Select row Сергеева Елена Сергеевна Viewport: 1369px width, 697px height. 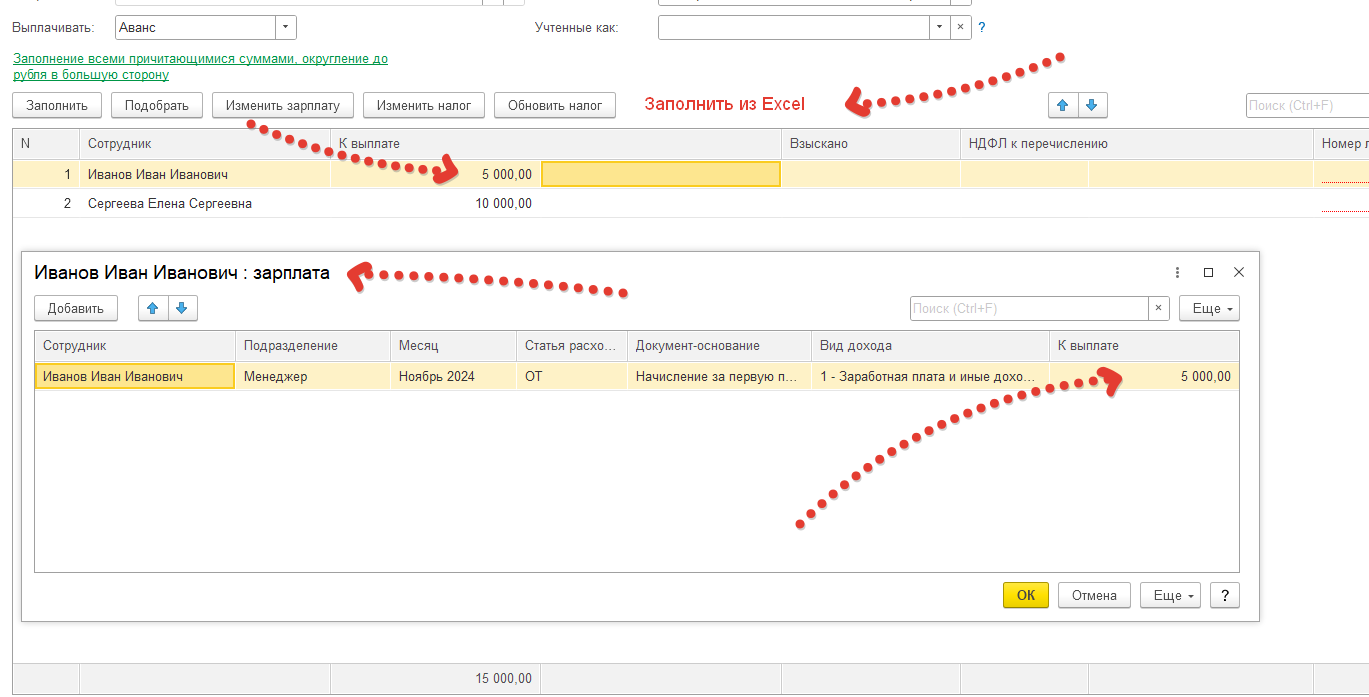[x=170, y=203]
